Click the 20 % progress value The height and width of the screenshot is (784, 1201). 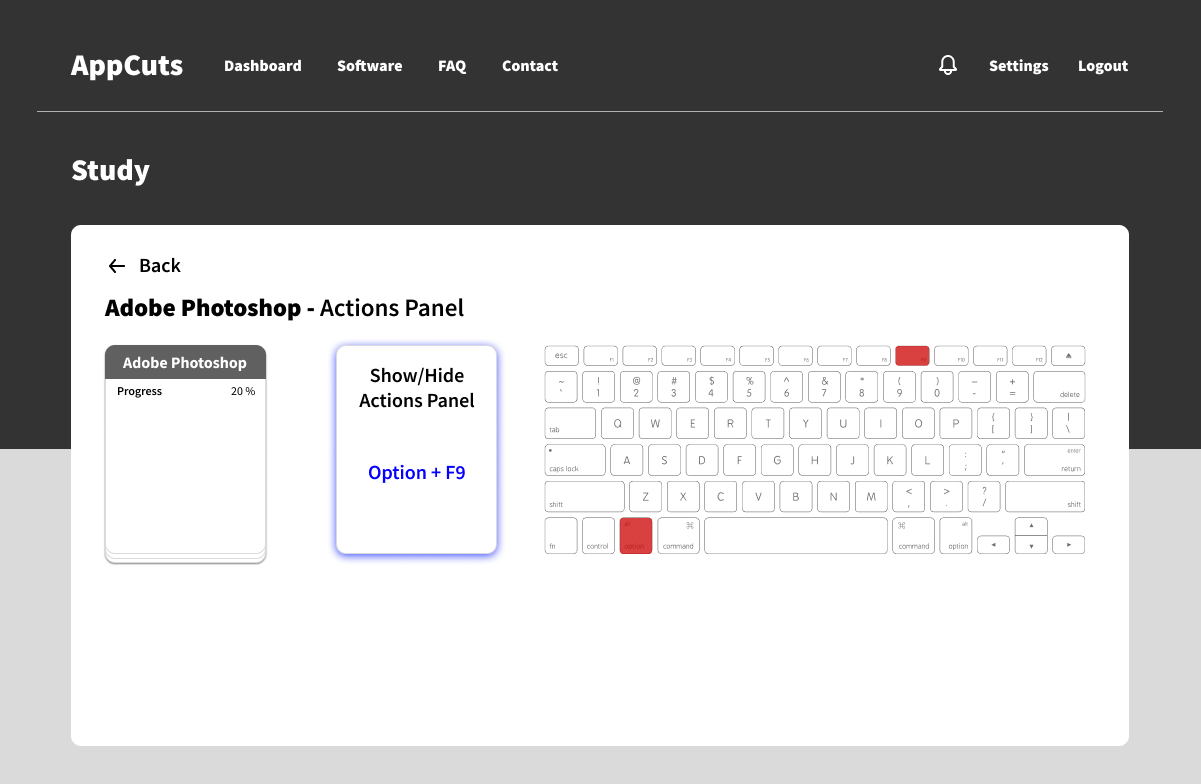pos(243,391)
